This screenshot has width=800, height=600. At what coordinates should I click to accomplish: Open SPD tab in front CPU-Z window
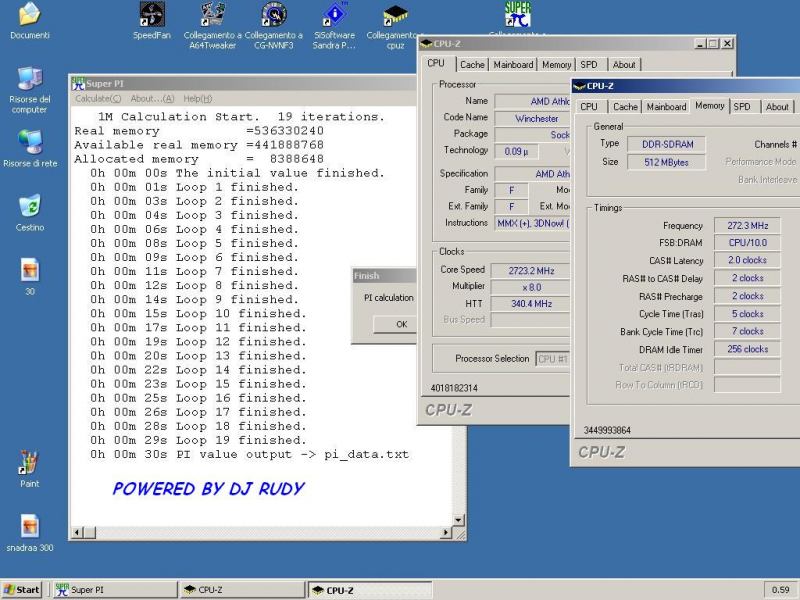coord(742,107)
